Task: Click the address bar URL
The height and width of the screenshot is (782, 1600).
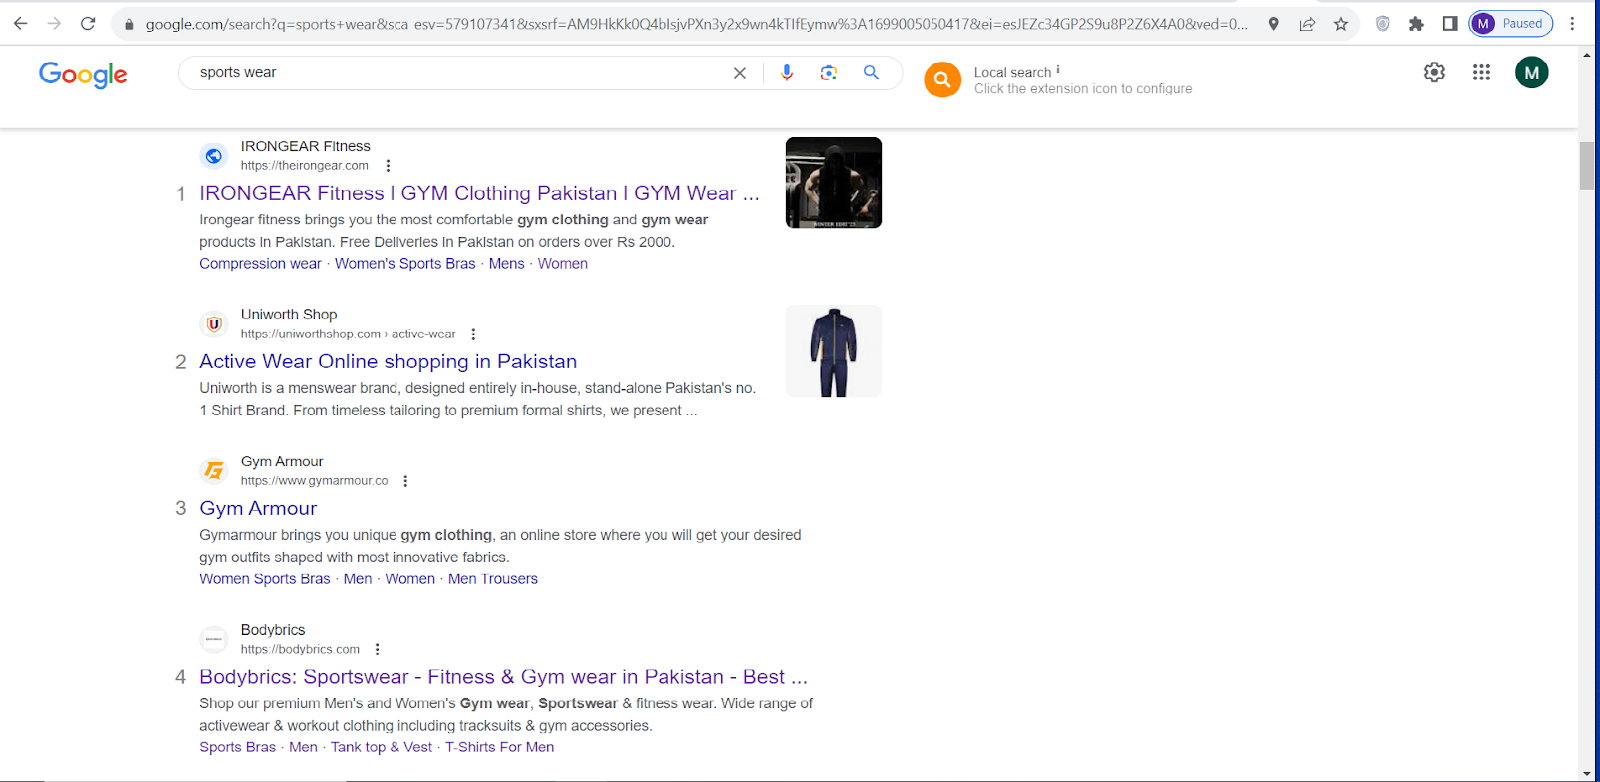Action: (697, 24)
